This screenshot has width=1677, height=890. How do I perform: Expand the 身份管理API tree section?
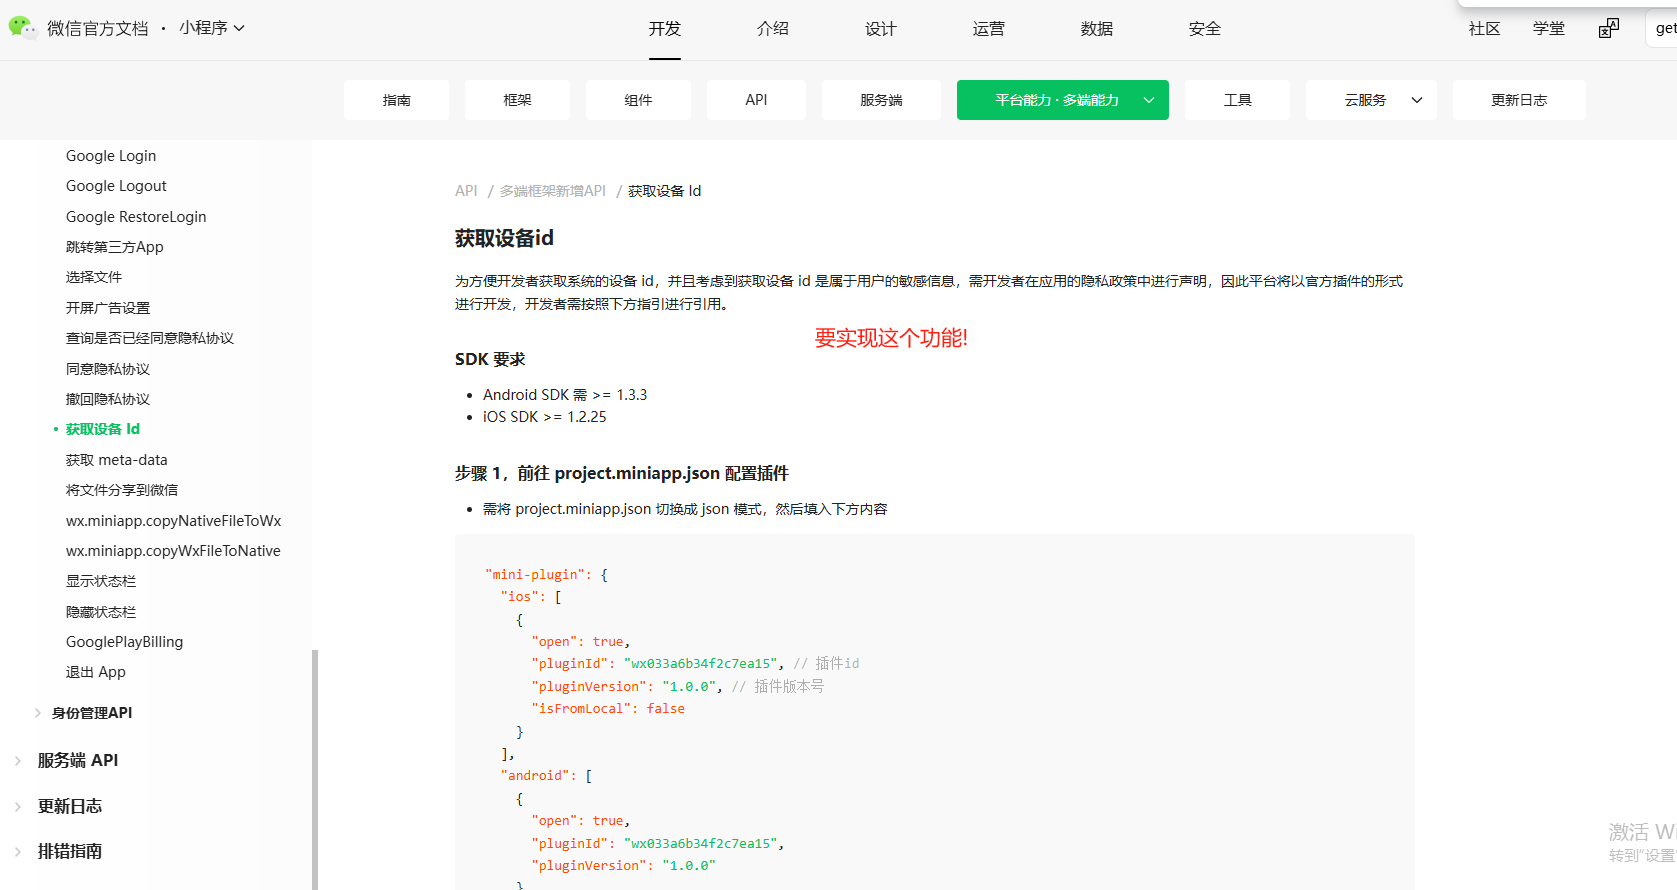[38, 713]
